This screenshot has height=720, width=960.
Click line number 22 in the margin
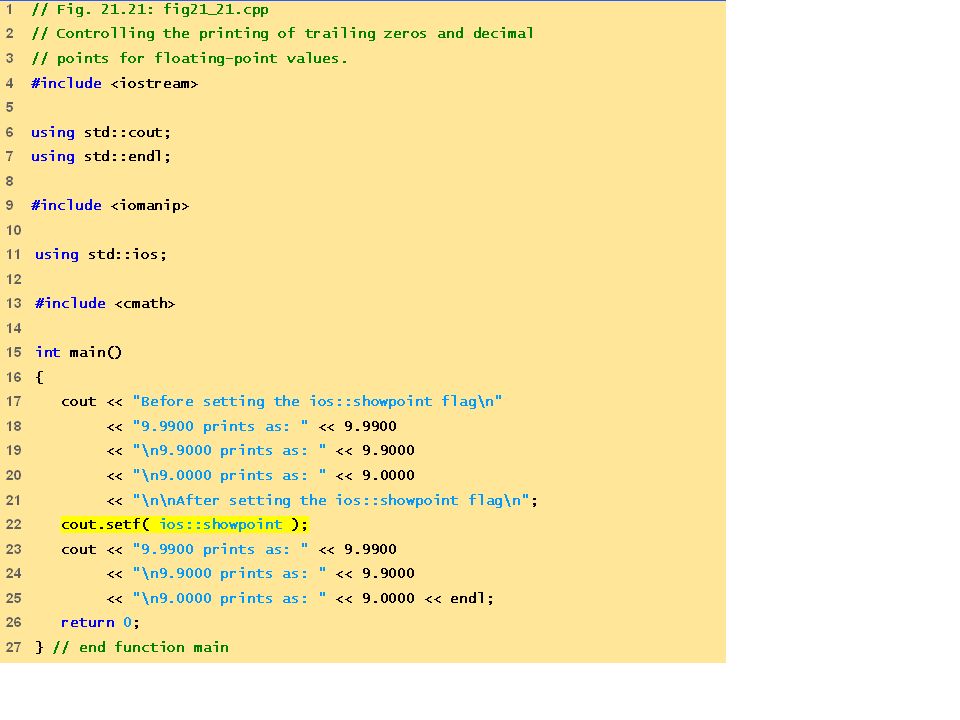tap(13, 525)
